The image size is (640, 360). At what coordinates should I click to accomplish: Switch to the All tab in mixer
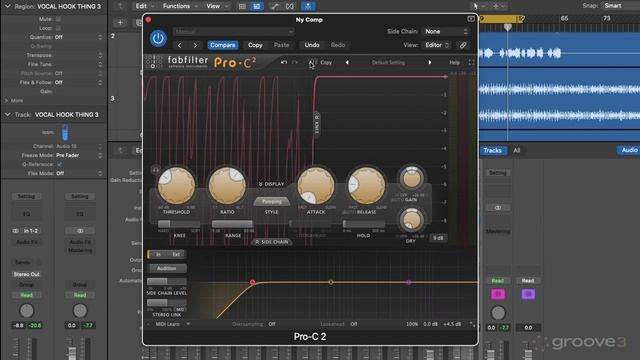coord(516,151)
